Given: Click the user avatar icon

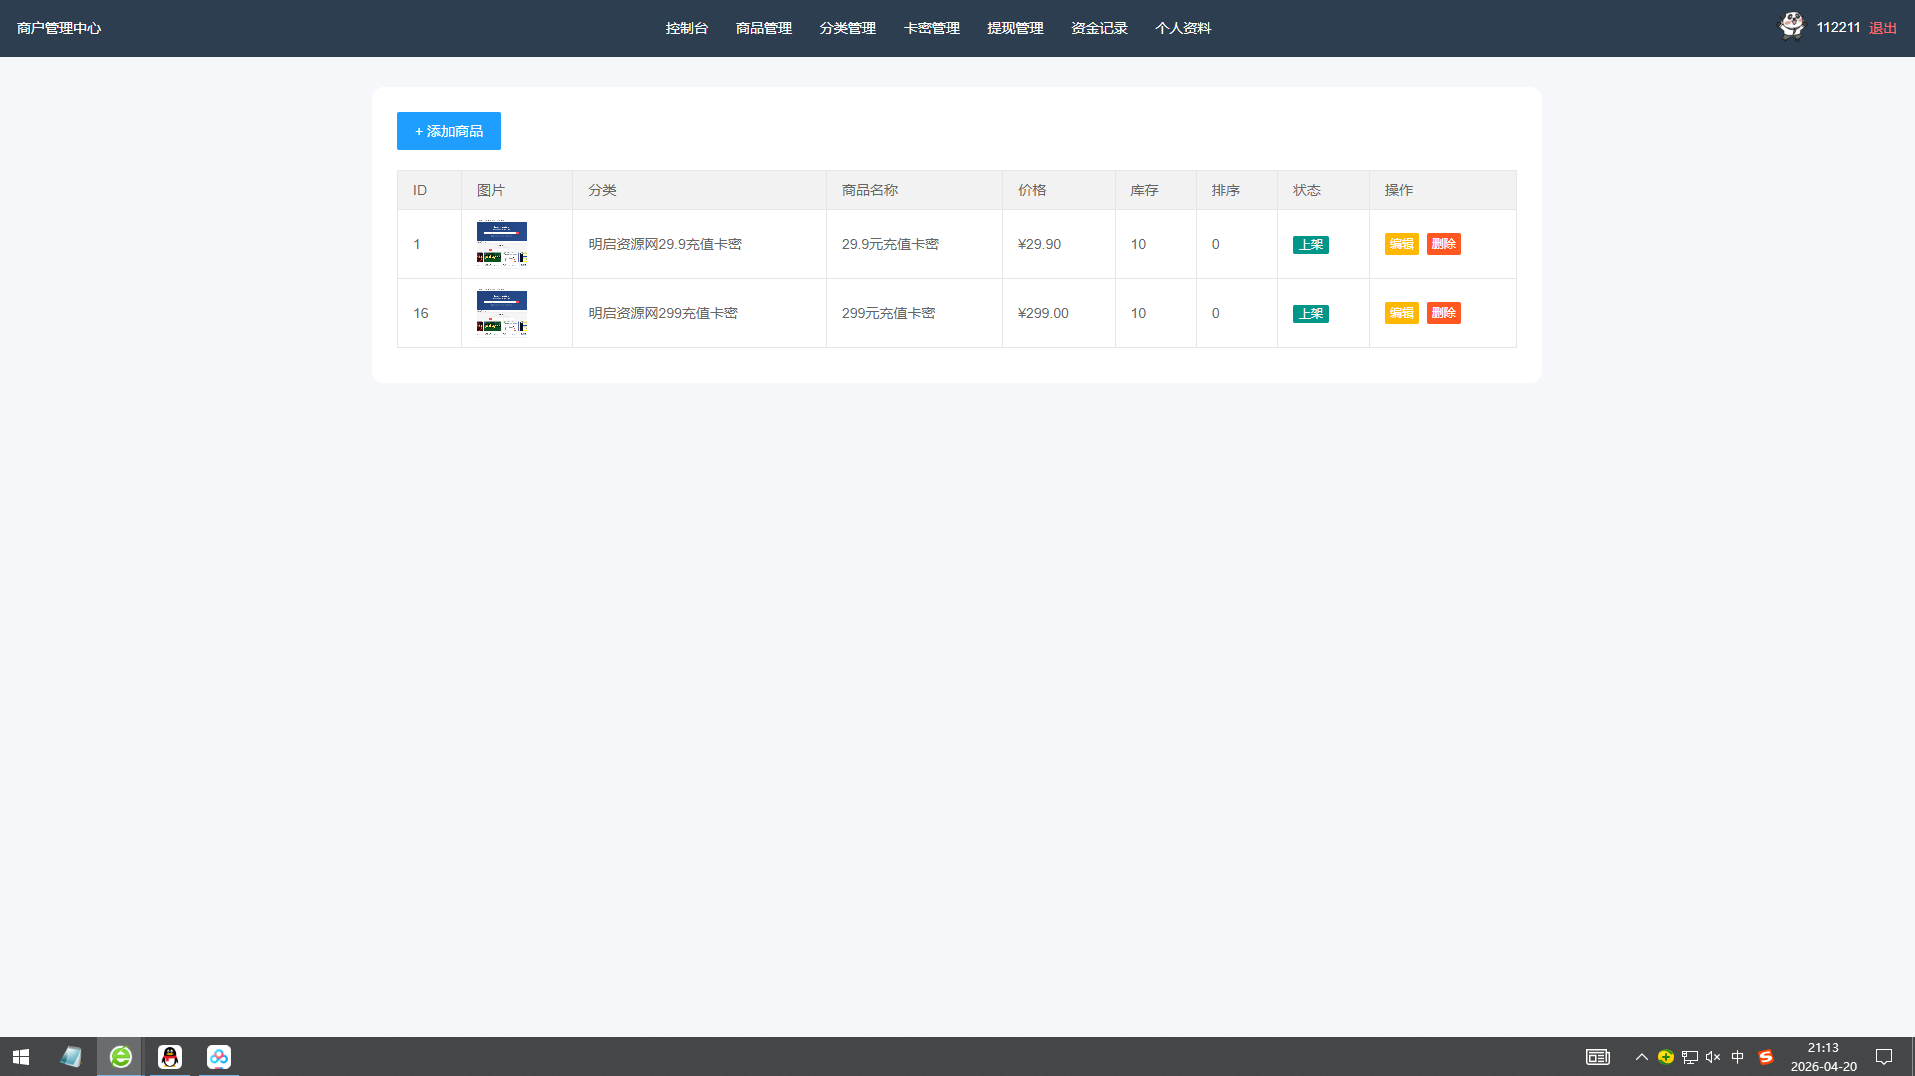Looking at the screenshot, I should click(1791, 26).
